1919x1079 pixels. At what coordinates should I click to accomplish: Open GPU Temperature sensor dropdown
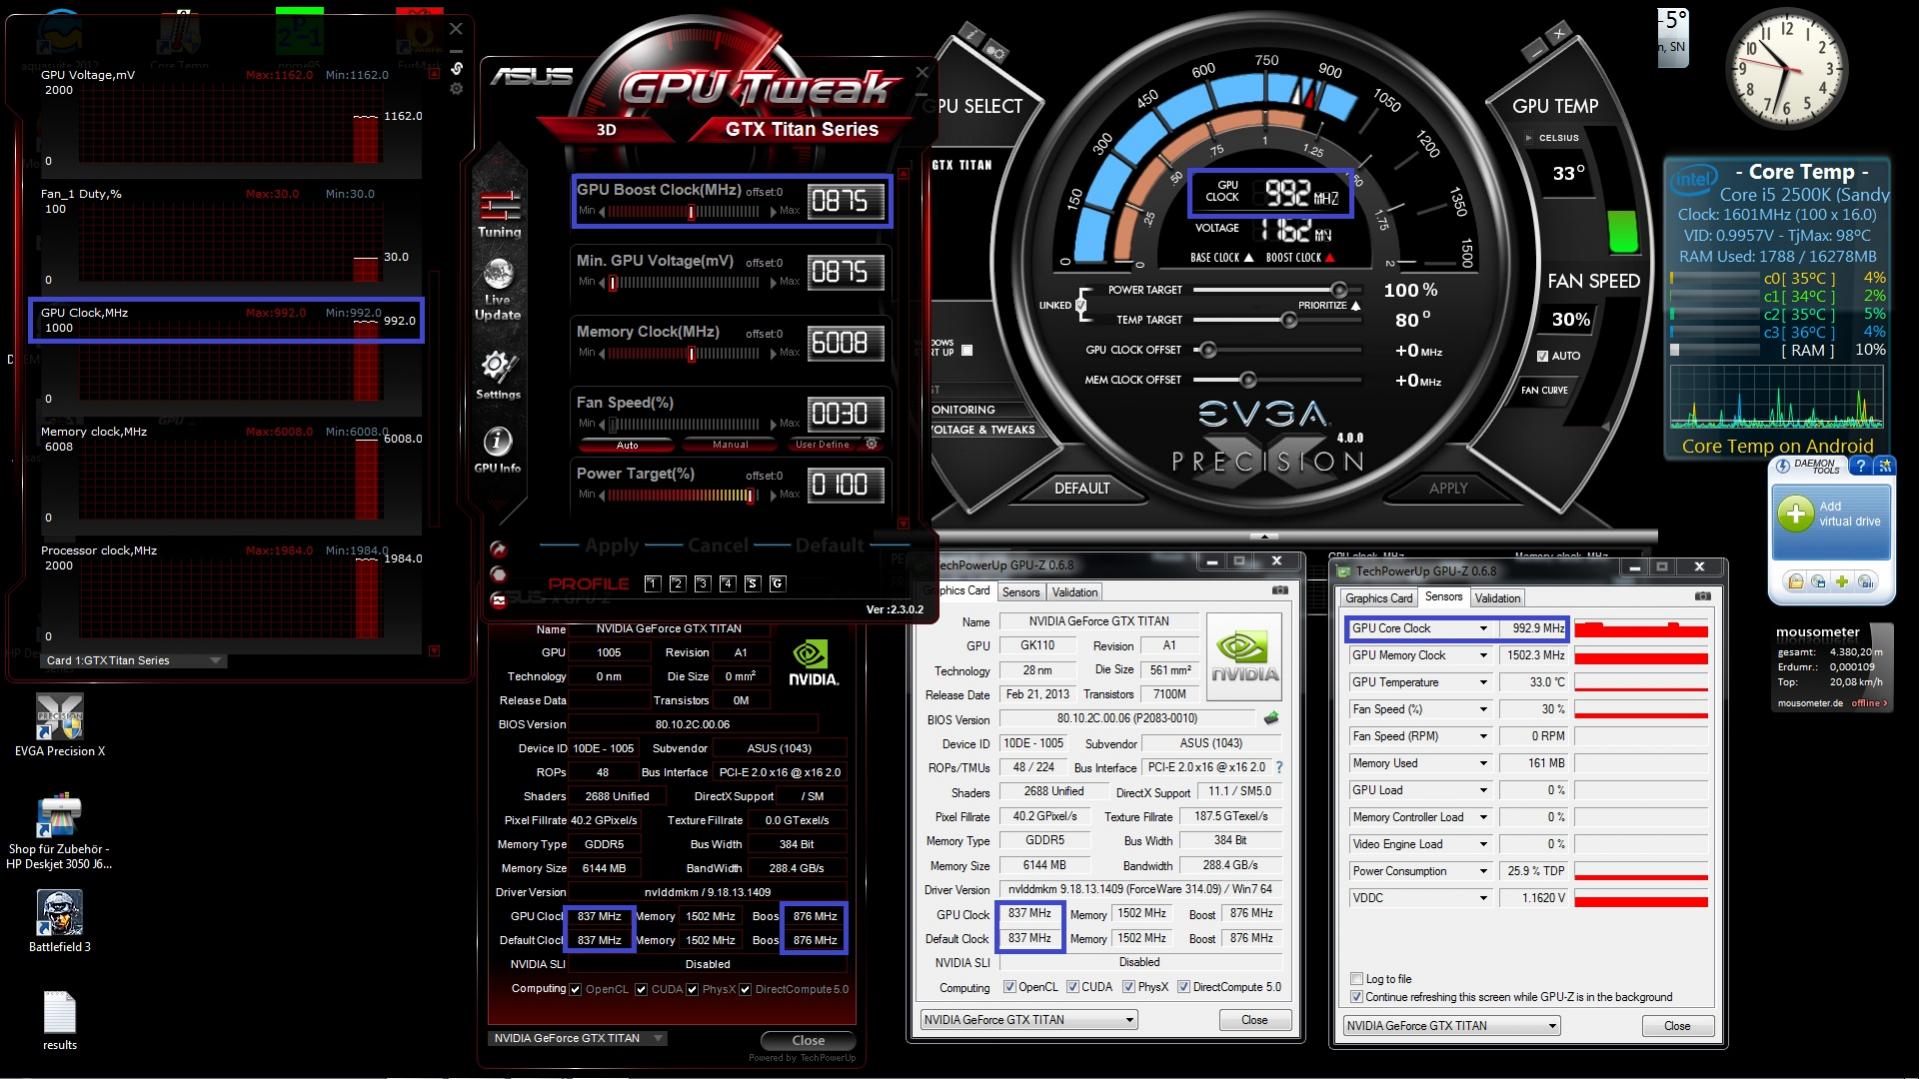[1483, 683]
